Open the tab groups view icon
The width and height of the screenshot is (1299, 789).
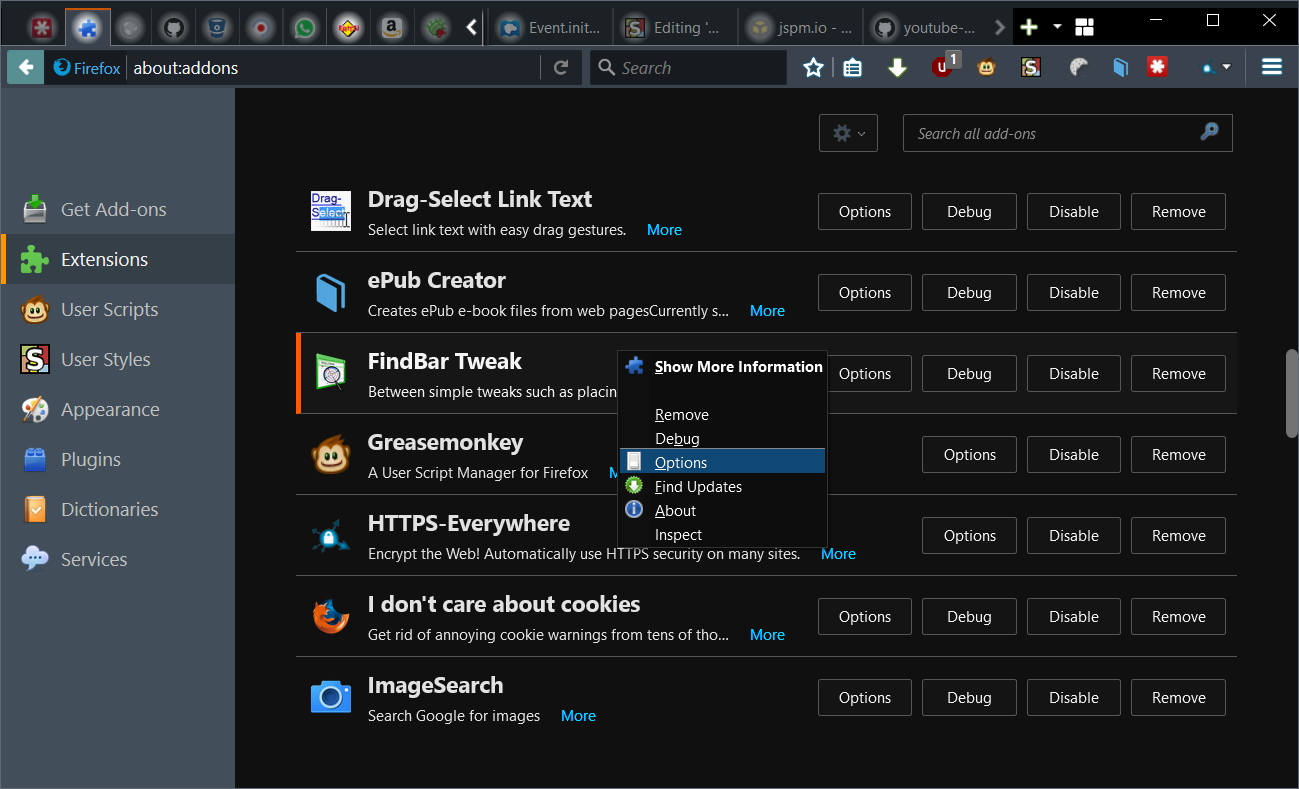(1085, 27)
